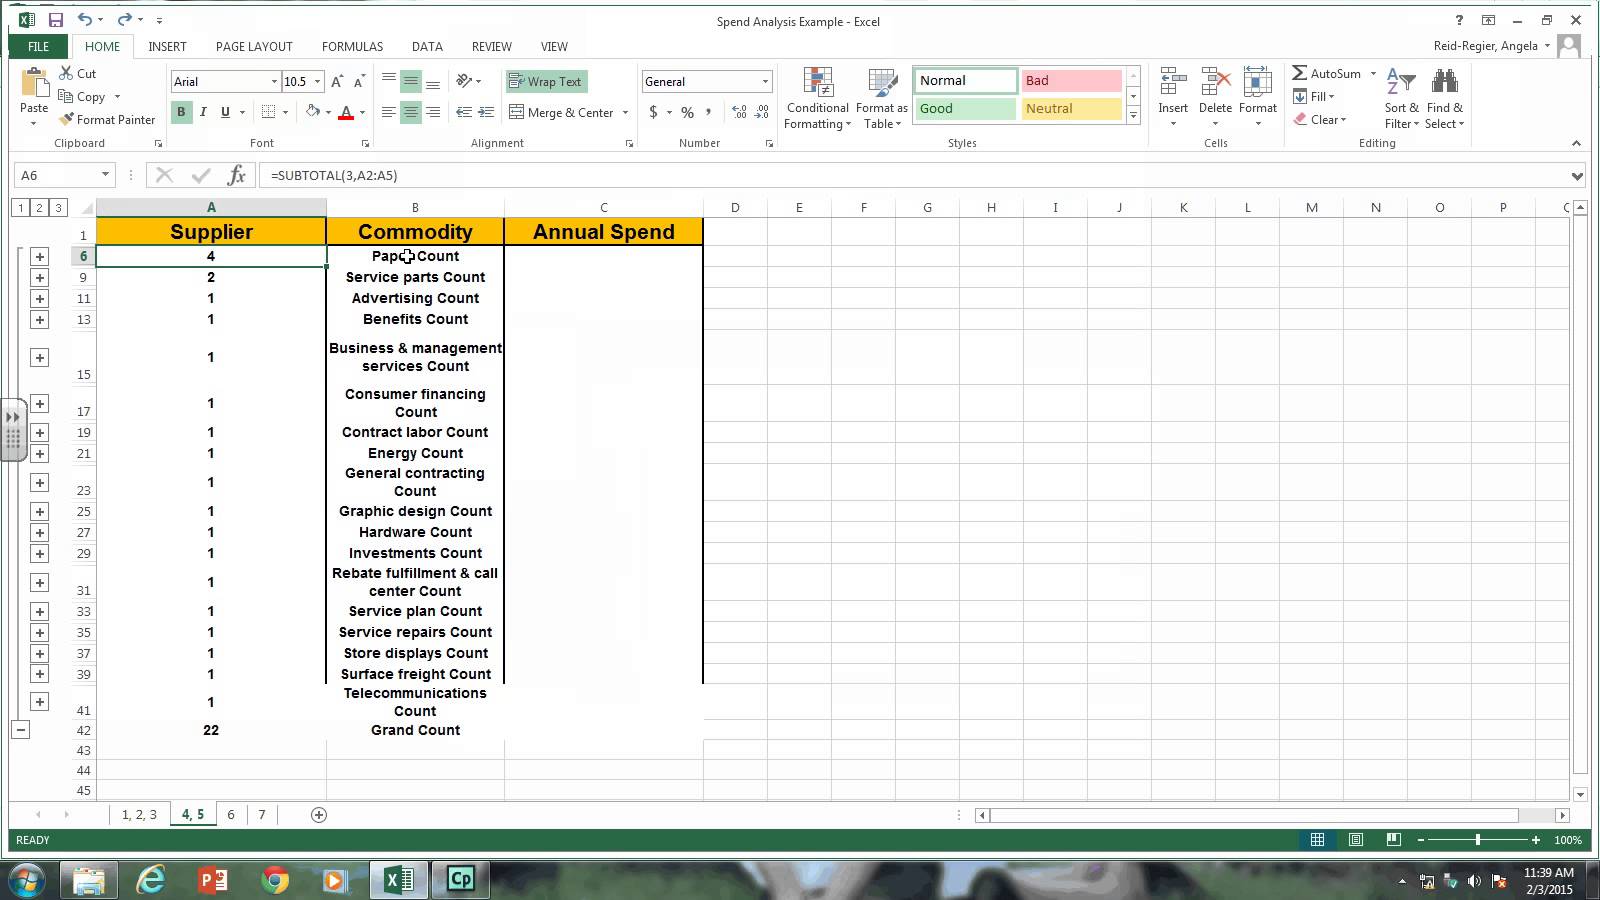Screen dimensions: 1600x900
Task: Add a new sheet with plus icon
Action: click(x=319, y=815)
